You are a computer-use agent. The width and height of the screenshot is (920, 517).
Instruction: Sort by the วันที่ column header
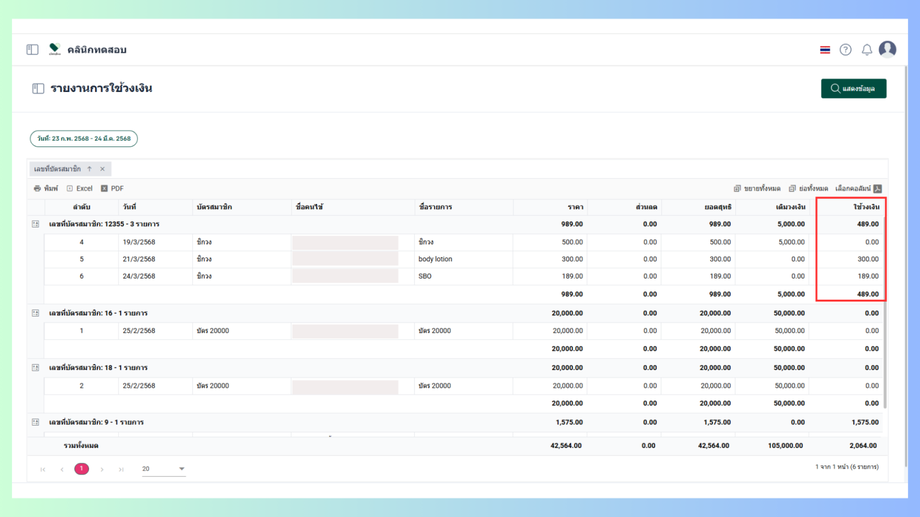point(155,207)
